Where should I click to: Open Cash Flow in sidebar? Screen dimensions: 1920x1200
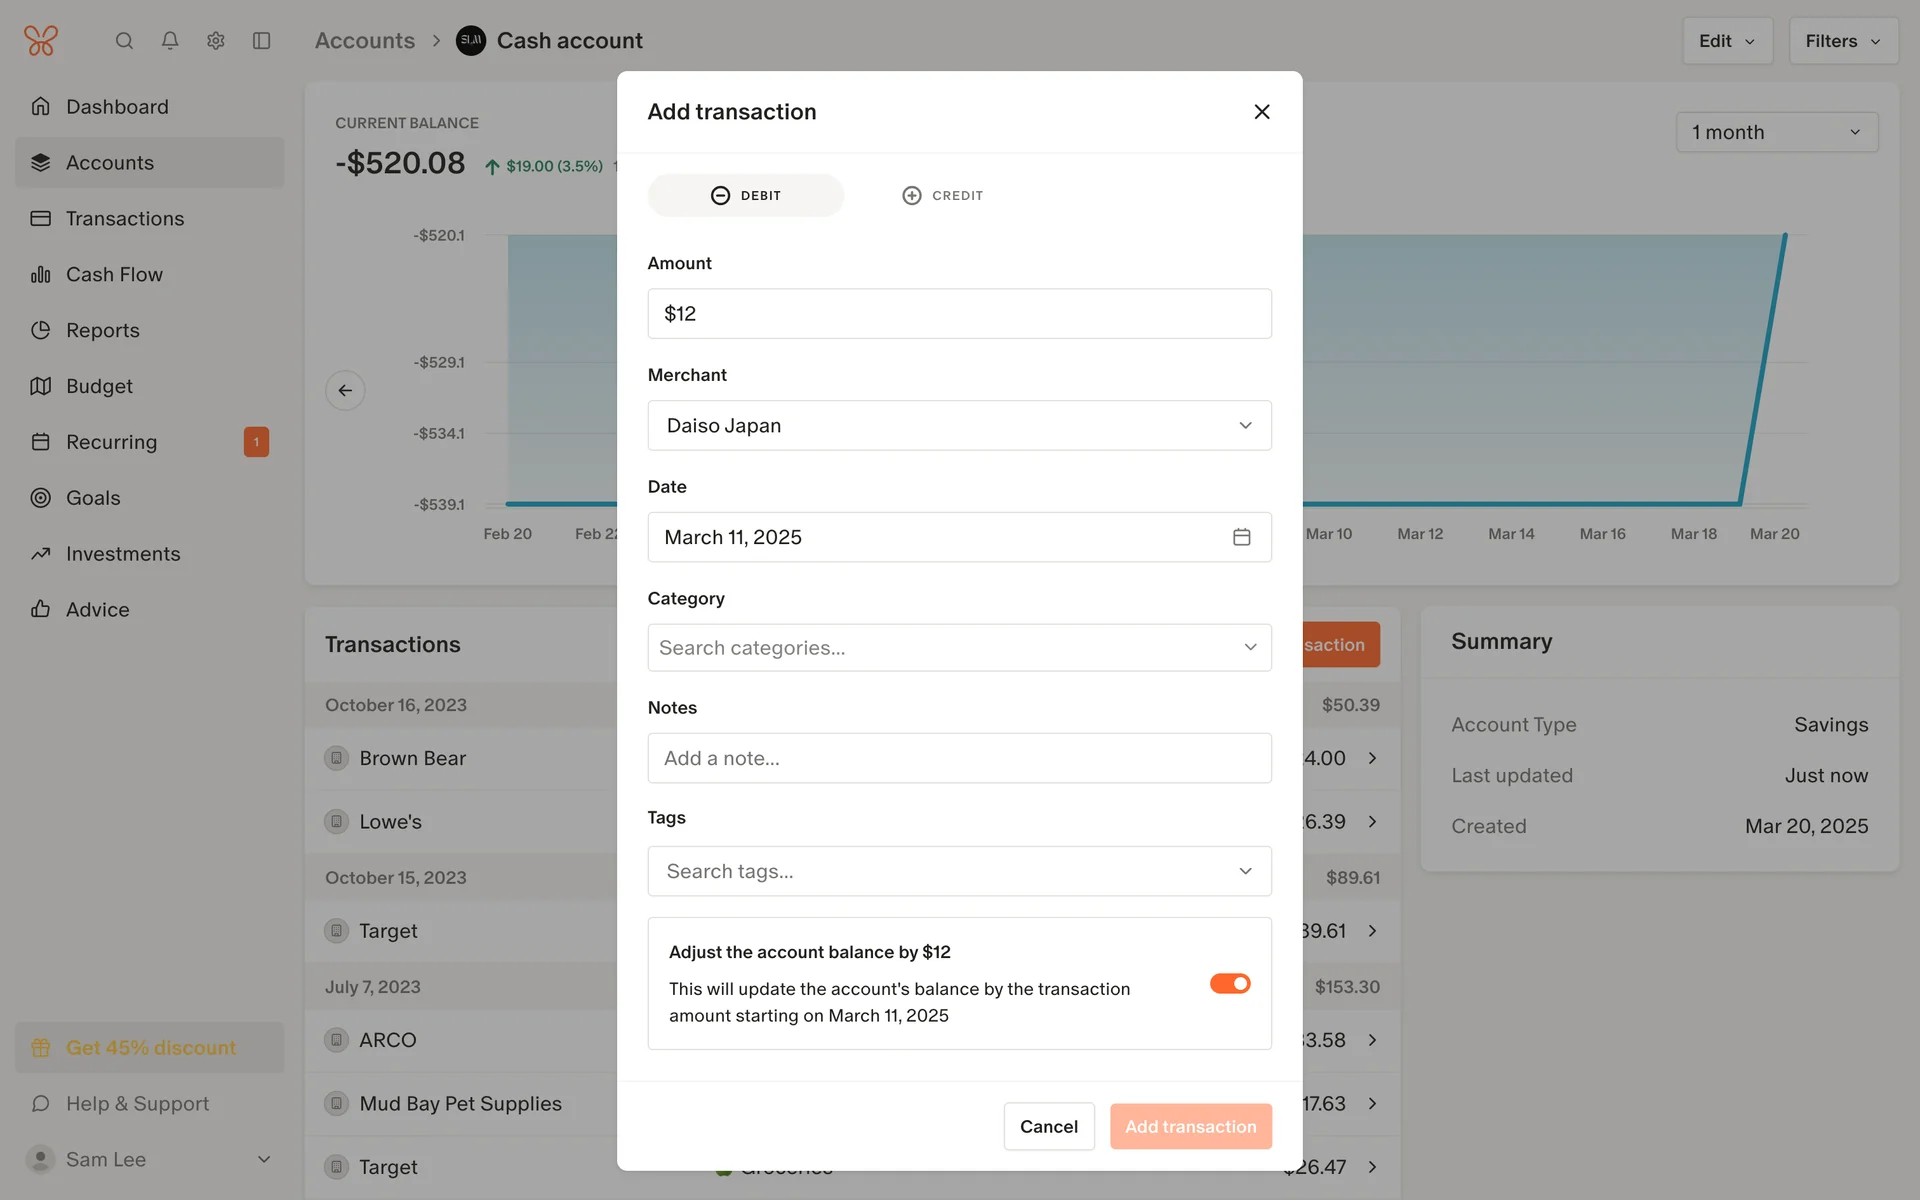[114, 275]
